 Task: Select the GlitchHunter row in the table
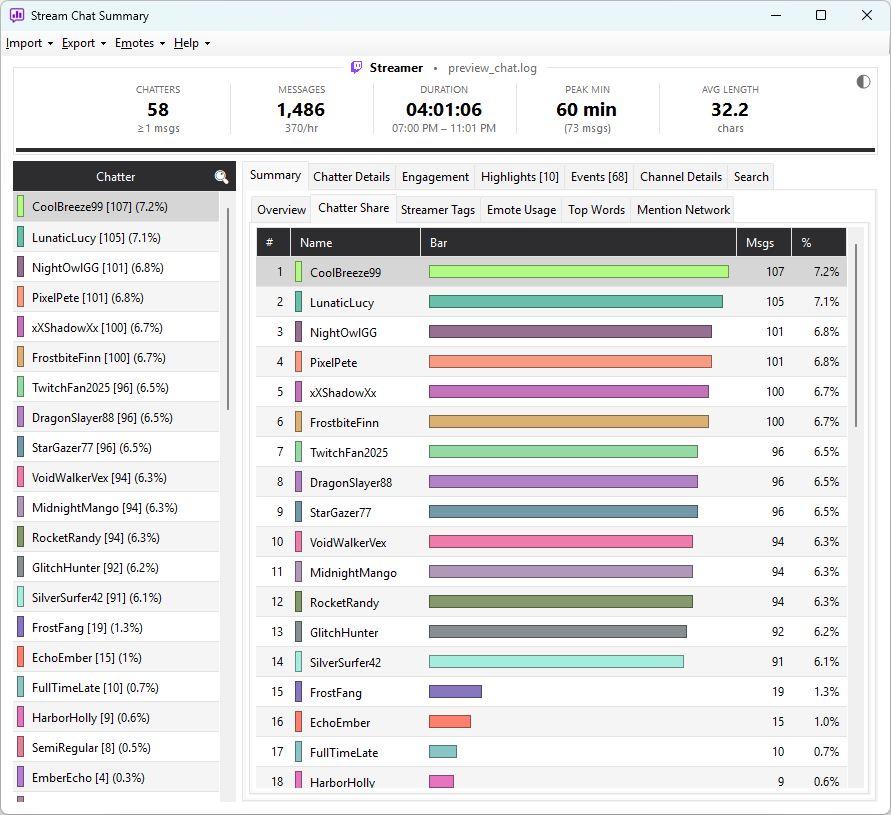(551, 632)
